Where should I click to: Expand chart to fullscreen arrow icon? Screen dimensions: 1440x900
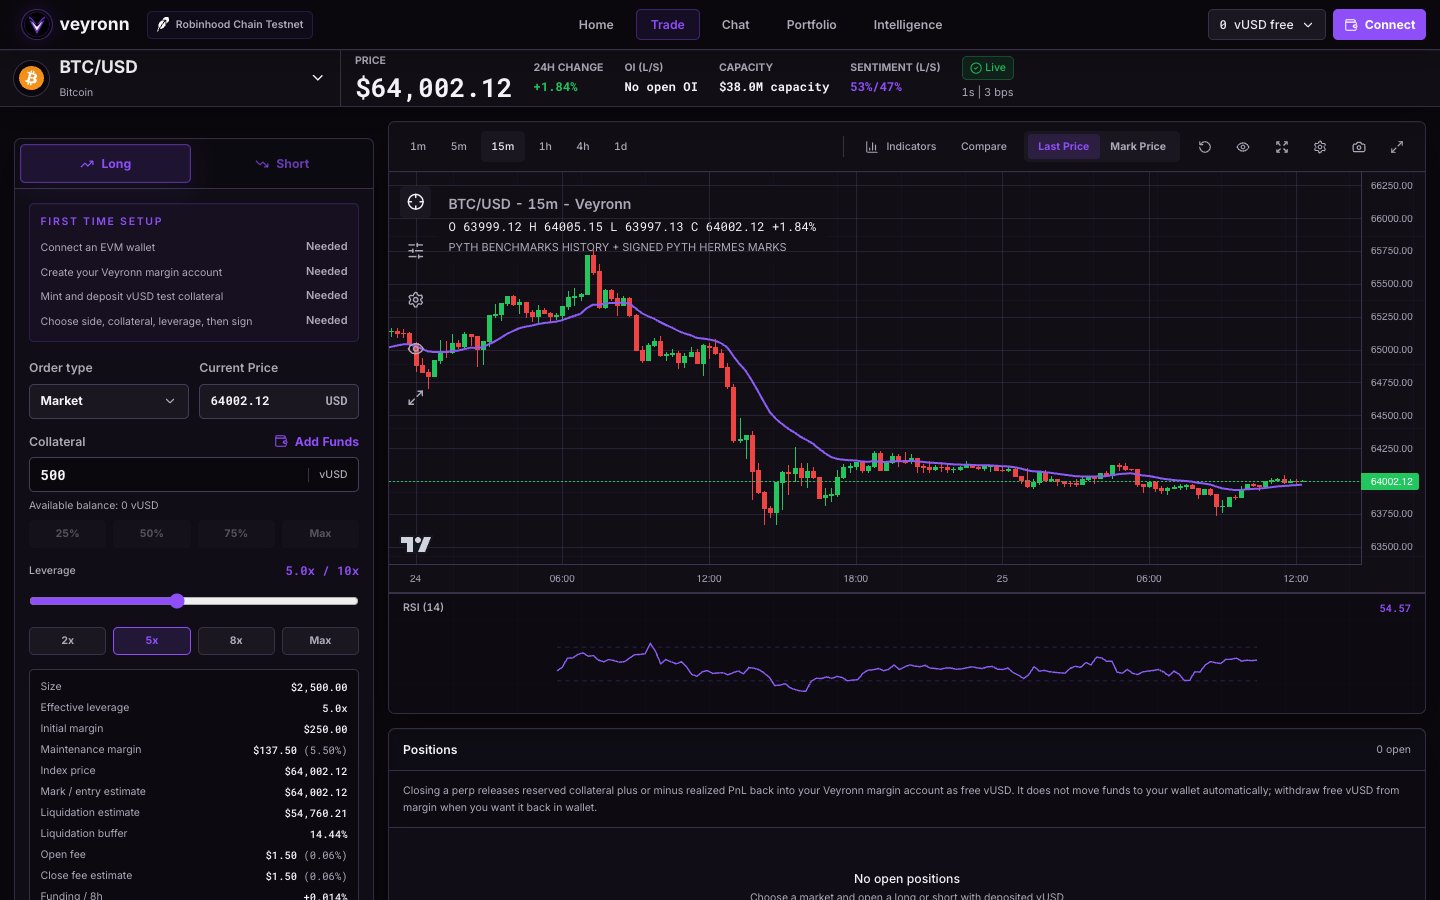[1397, 147]
